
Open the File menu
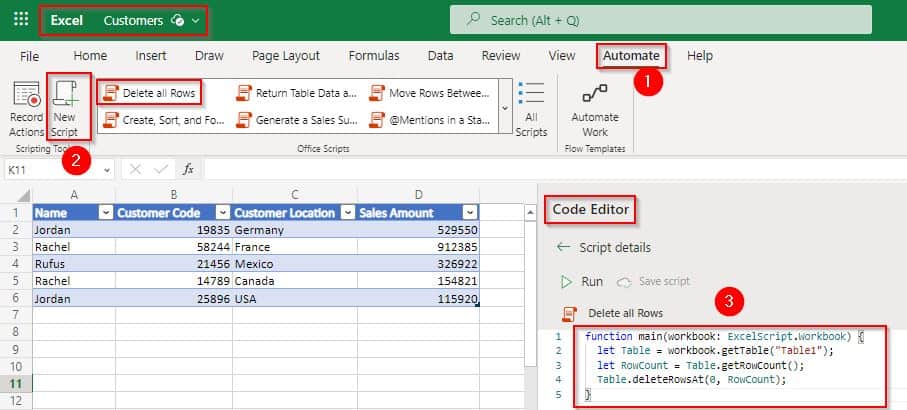(30, 56)
